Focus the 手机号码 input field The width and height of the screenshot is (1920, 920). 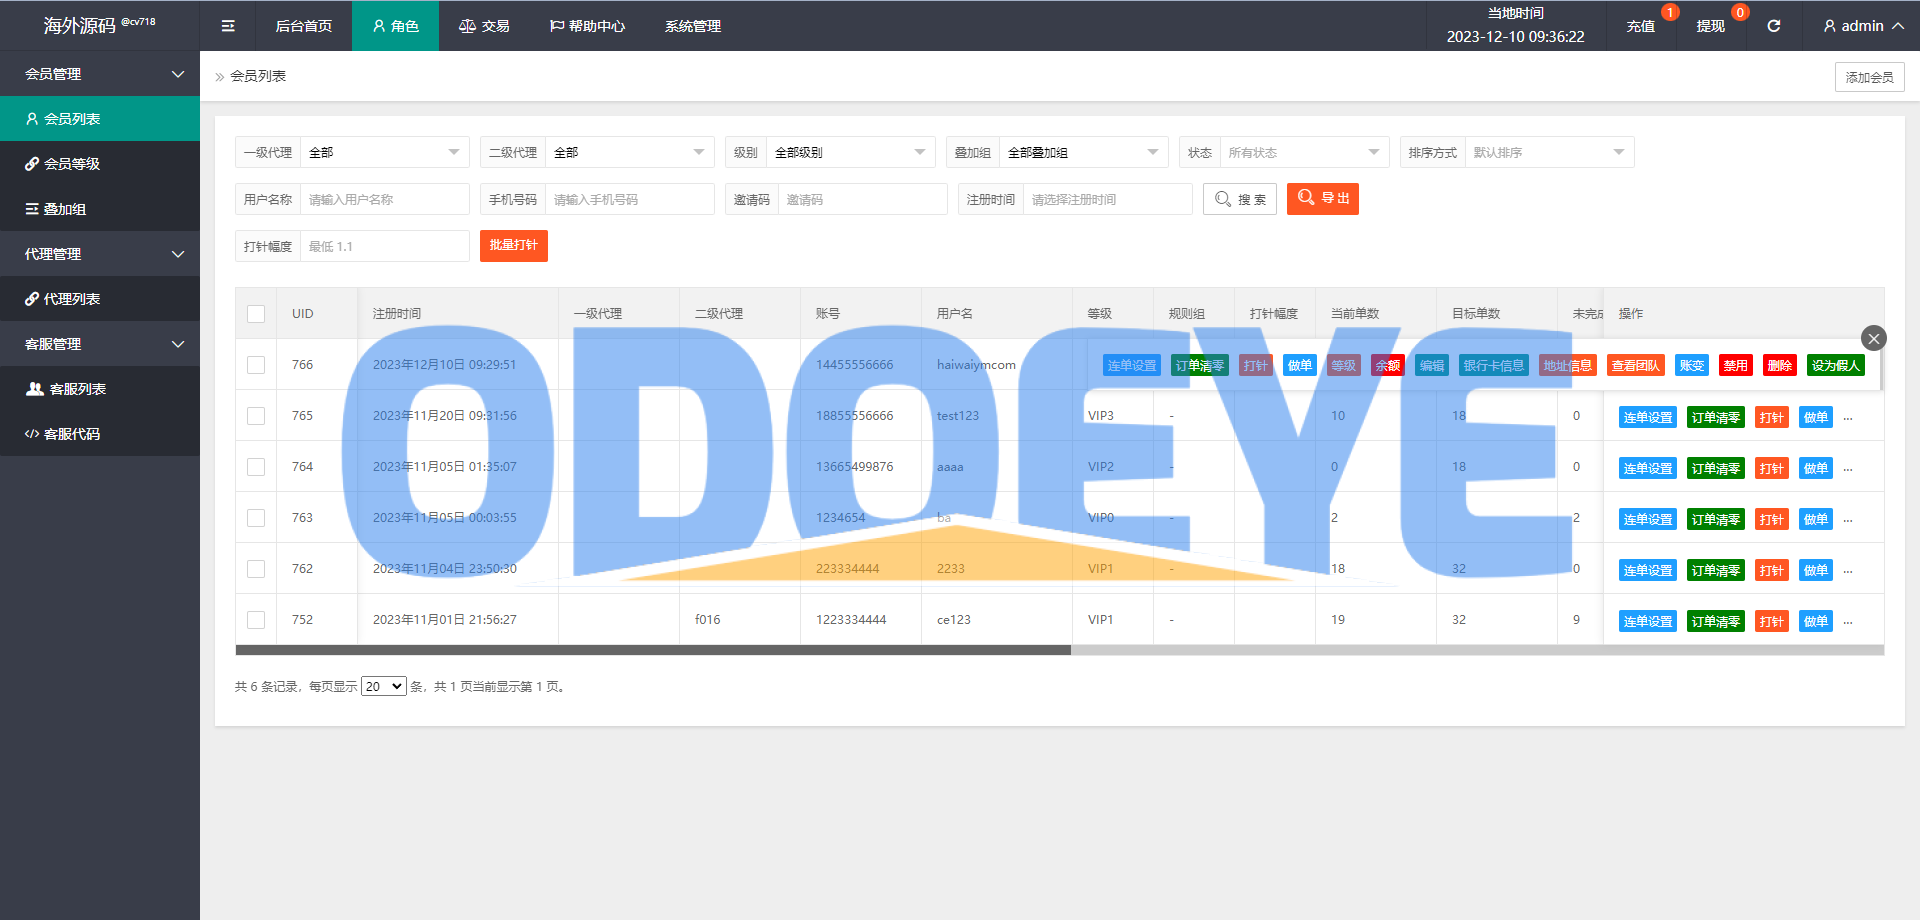630,199
